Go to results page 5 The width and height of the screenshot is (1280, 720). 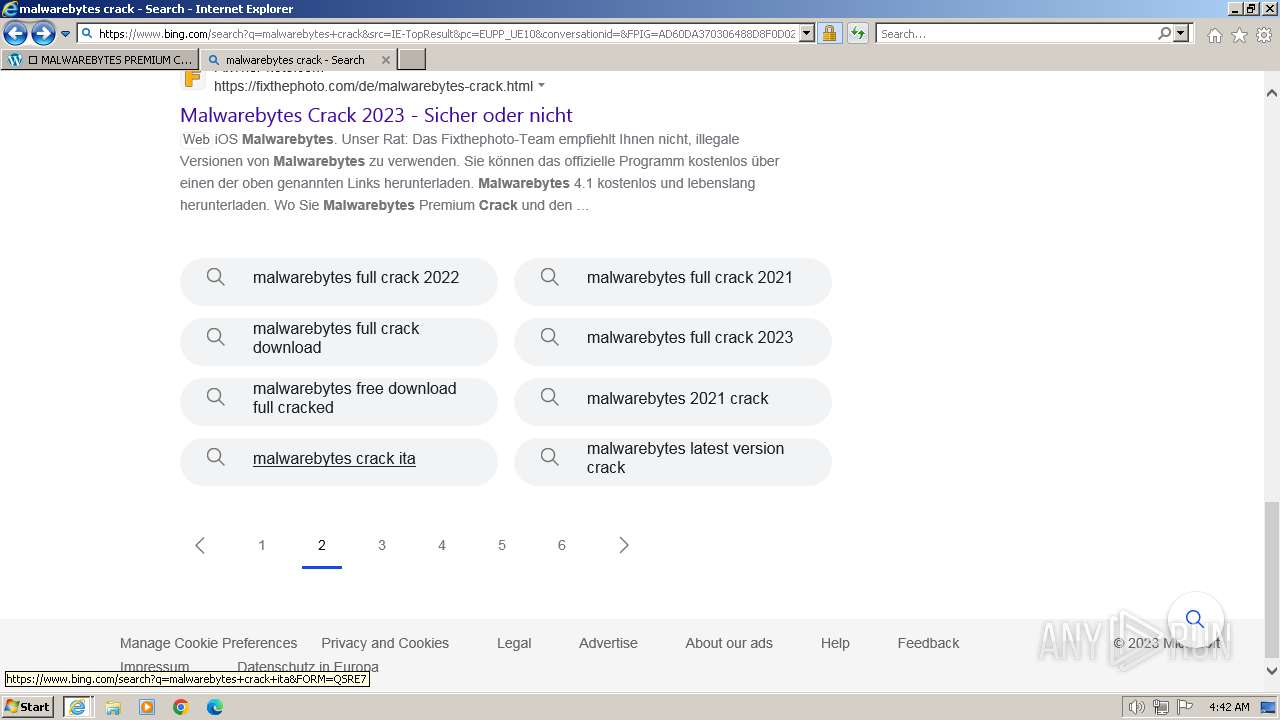coord(502,545)
